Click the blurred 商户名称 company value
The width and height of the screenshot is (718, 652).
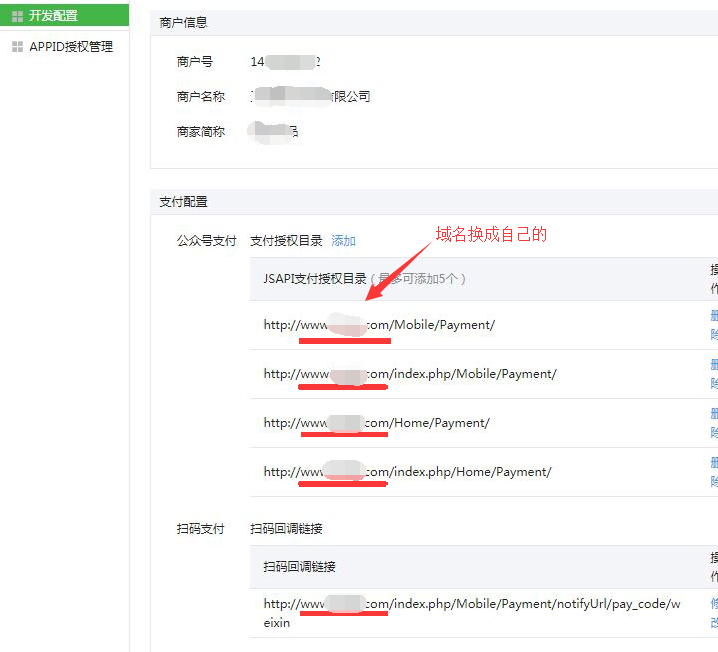click(x=310, y=97)
